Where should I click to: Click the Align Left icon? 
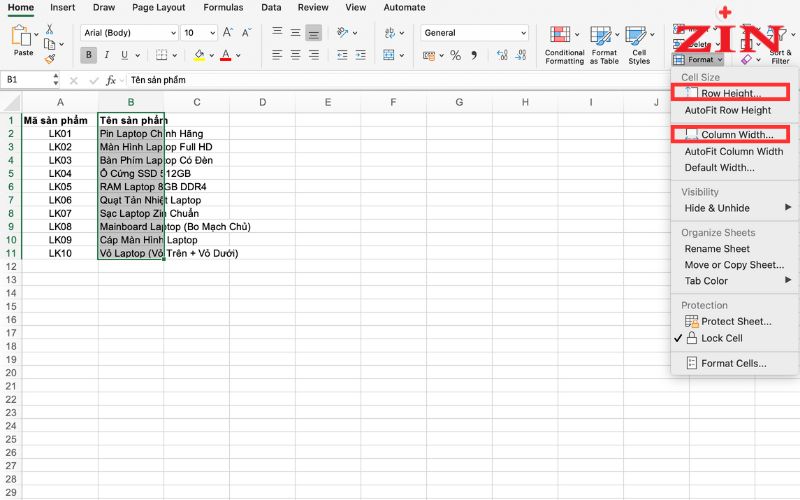click(x=277, y=55)
